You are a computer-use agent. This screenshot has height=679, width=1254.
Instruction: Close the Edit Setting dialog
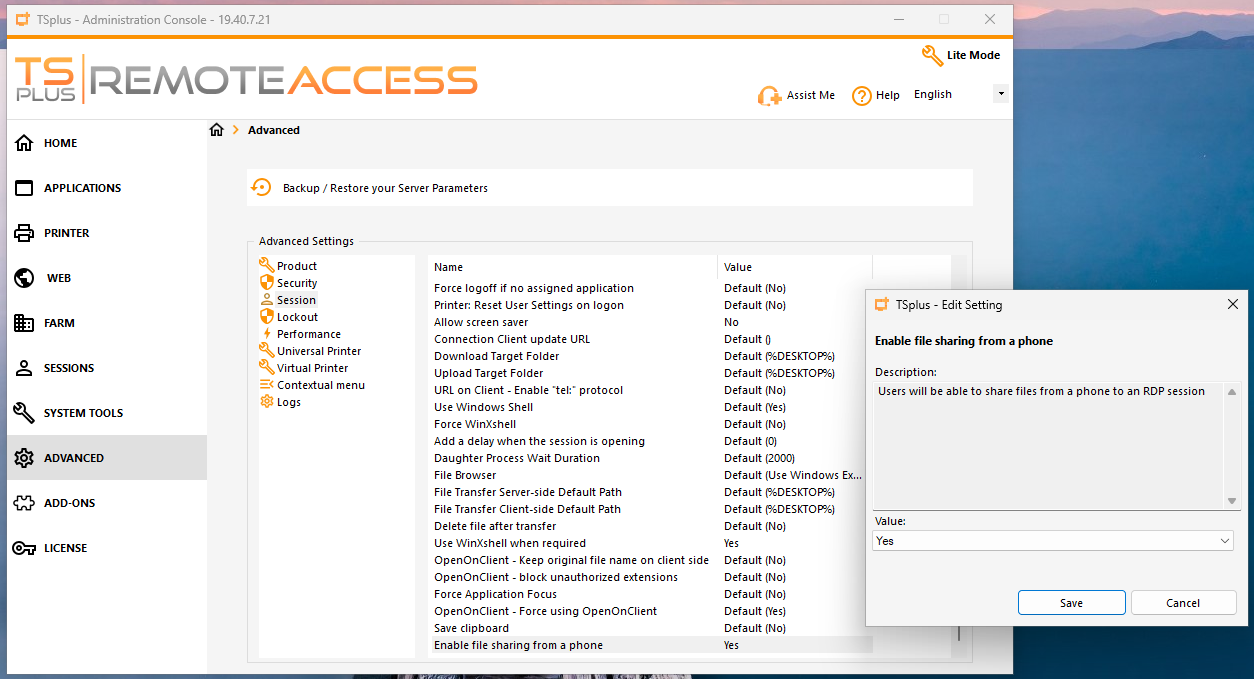(x=1232, y=305)
